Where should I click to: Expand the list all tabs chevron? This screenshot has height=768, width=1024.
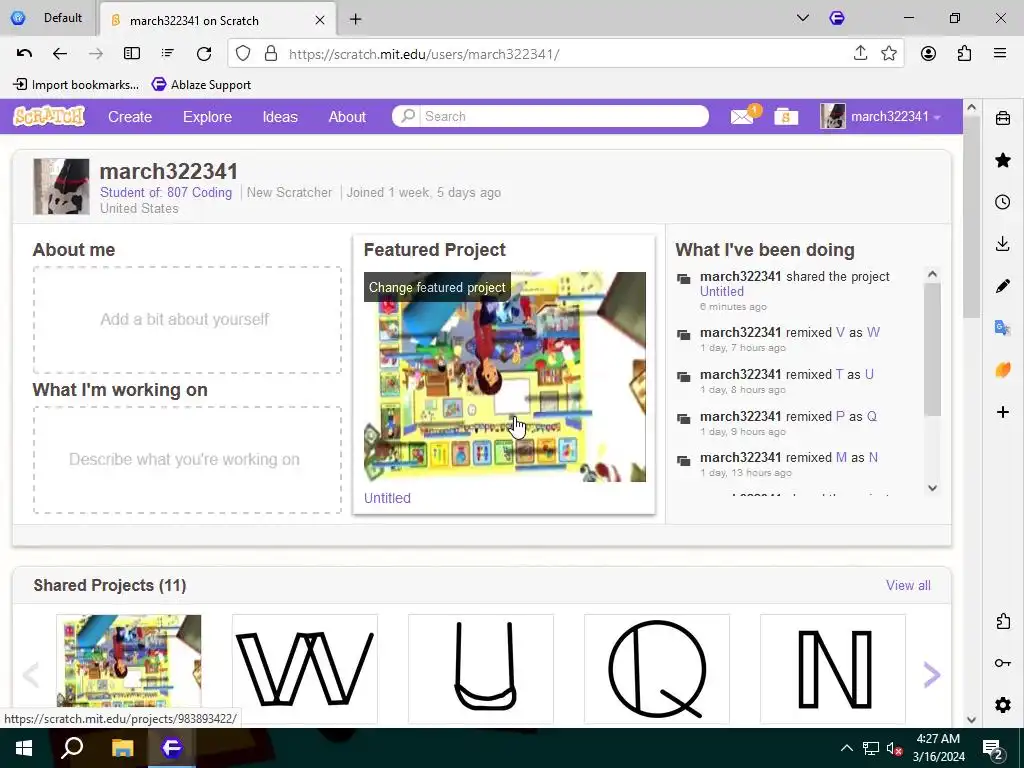click(803, 18)
